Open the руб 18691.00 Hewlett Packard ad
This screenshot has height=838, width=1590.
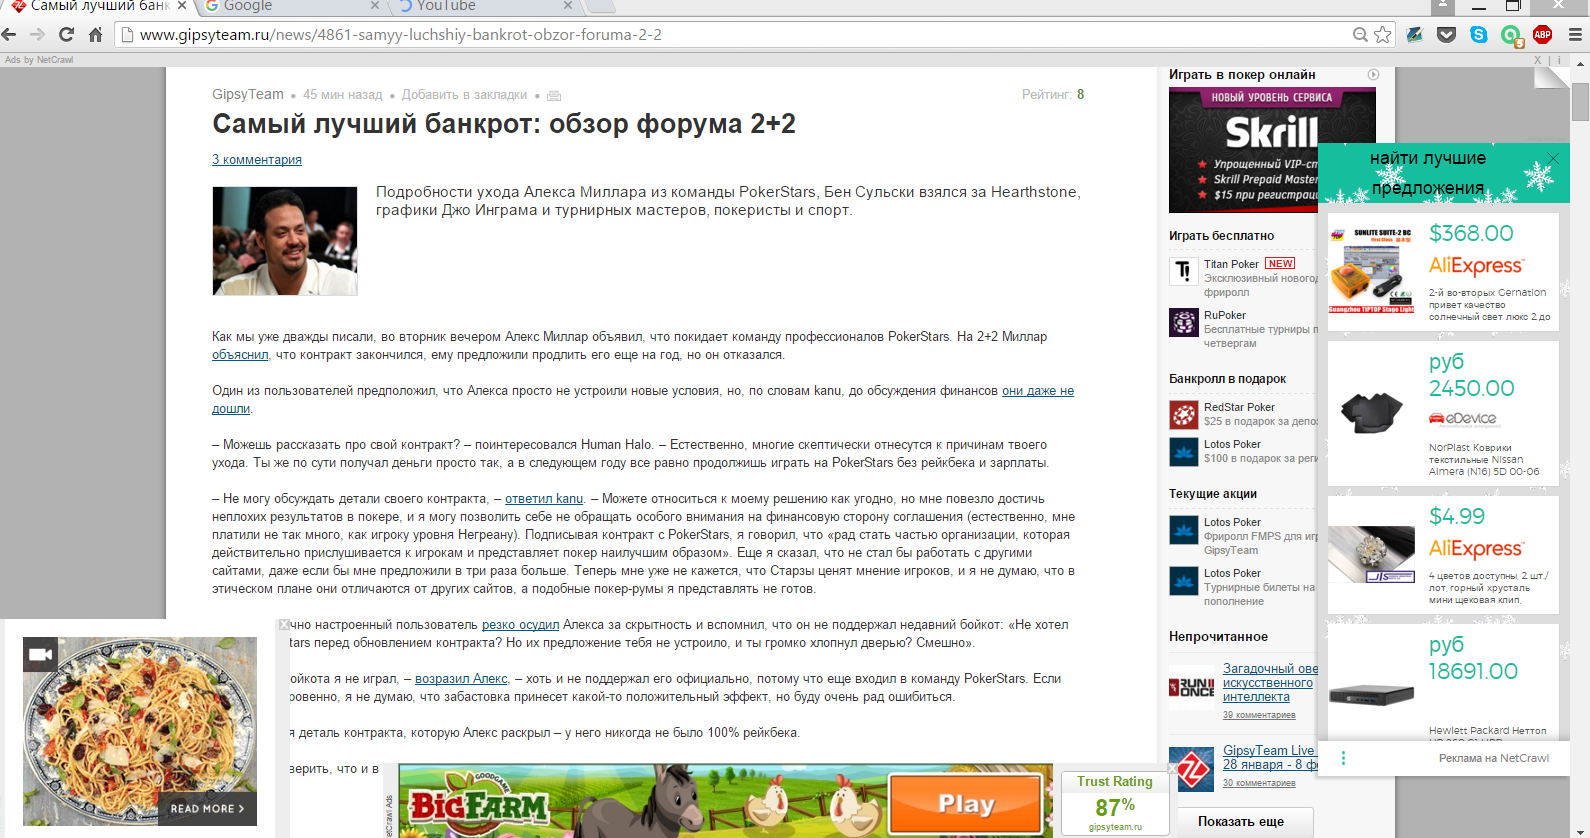click(x=1443, y=682)
